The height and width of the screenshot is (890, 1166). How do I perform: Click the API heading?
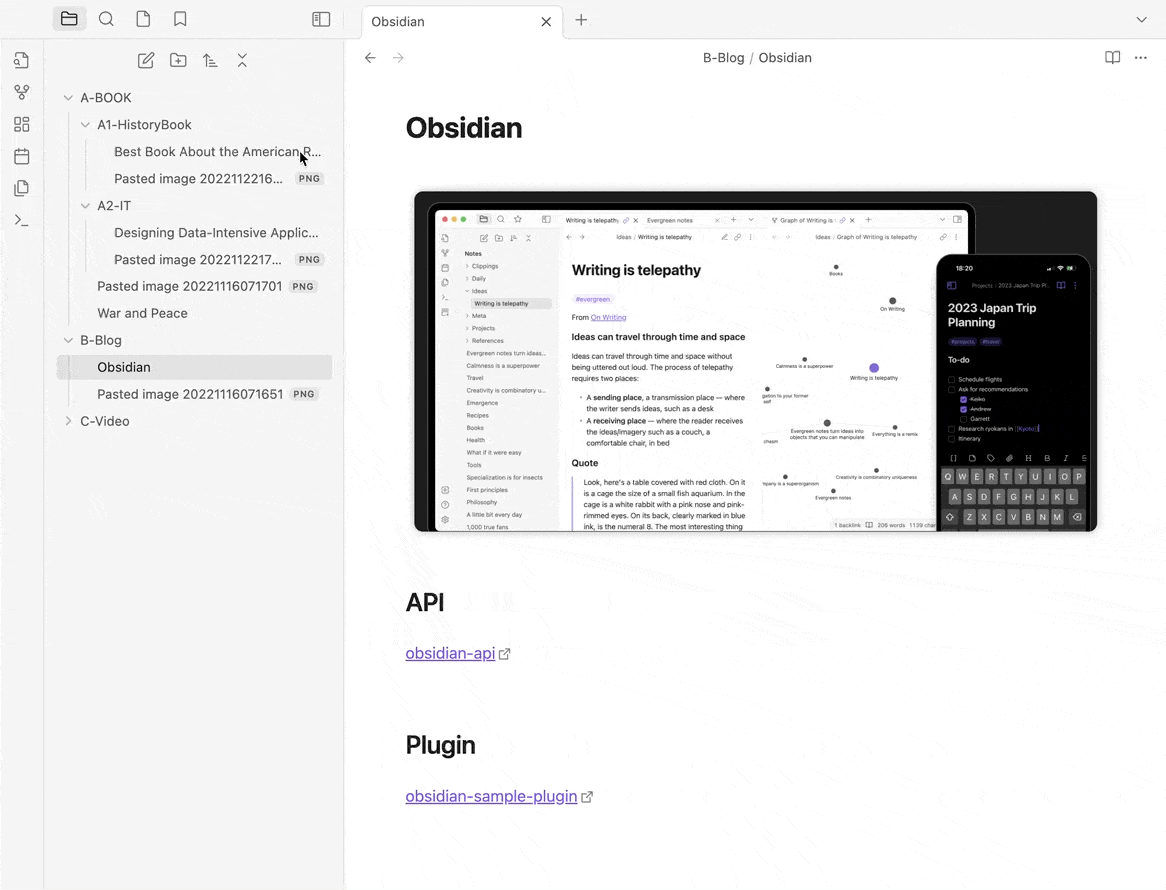(425, 602)
